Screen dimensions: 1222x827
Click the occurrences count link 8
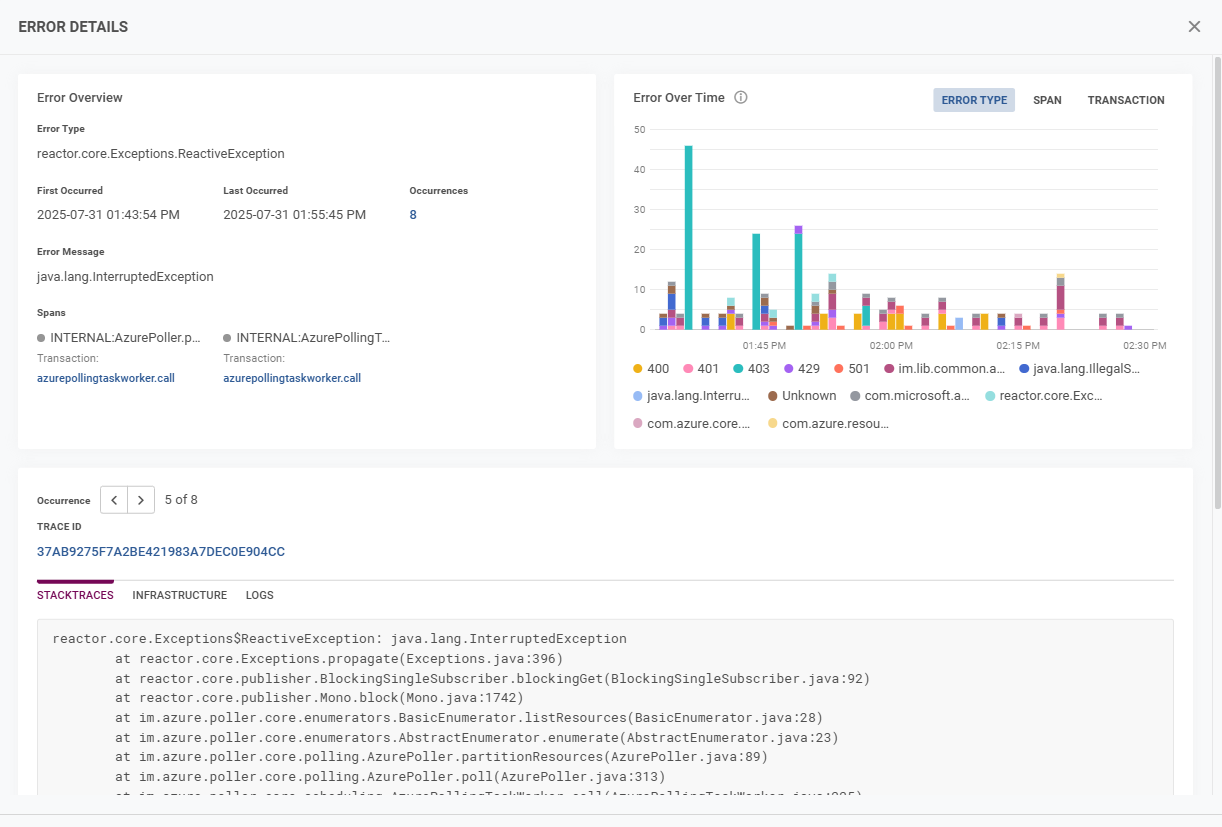pos(413,215)
